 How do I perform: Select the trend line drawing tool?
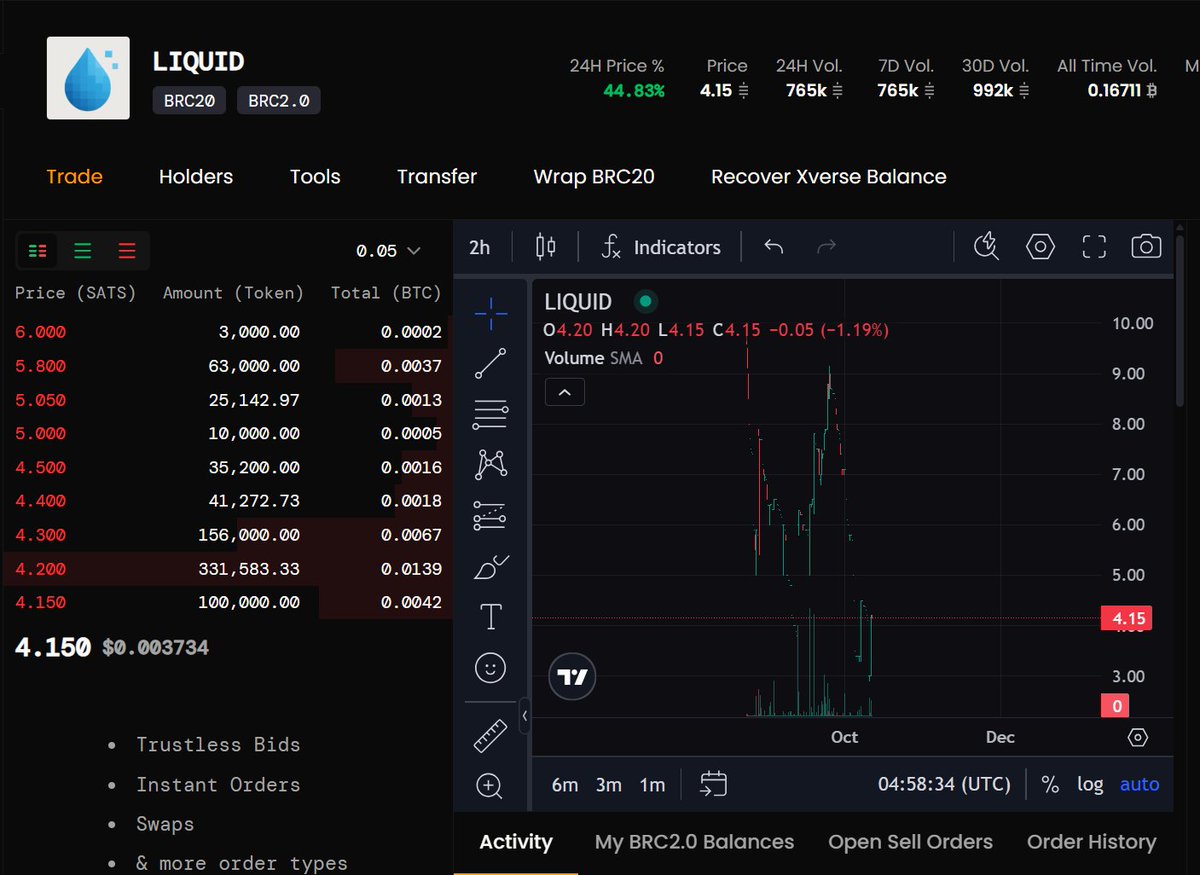coord(490,364)
